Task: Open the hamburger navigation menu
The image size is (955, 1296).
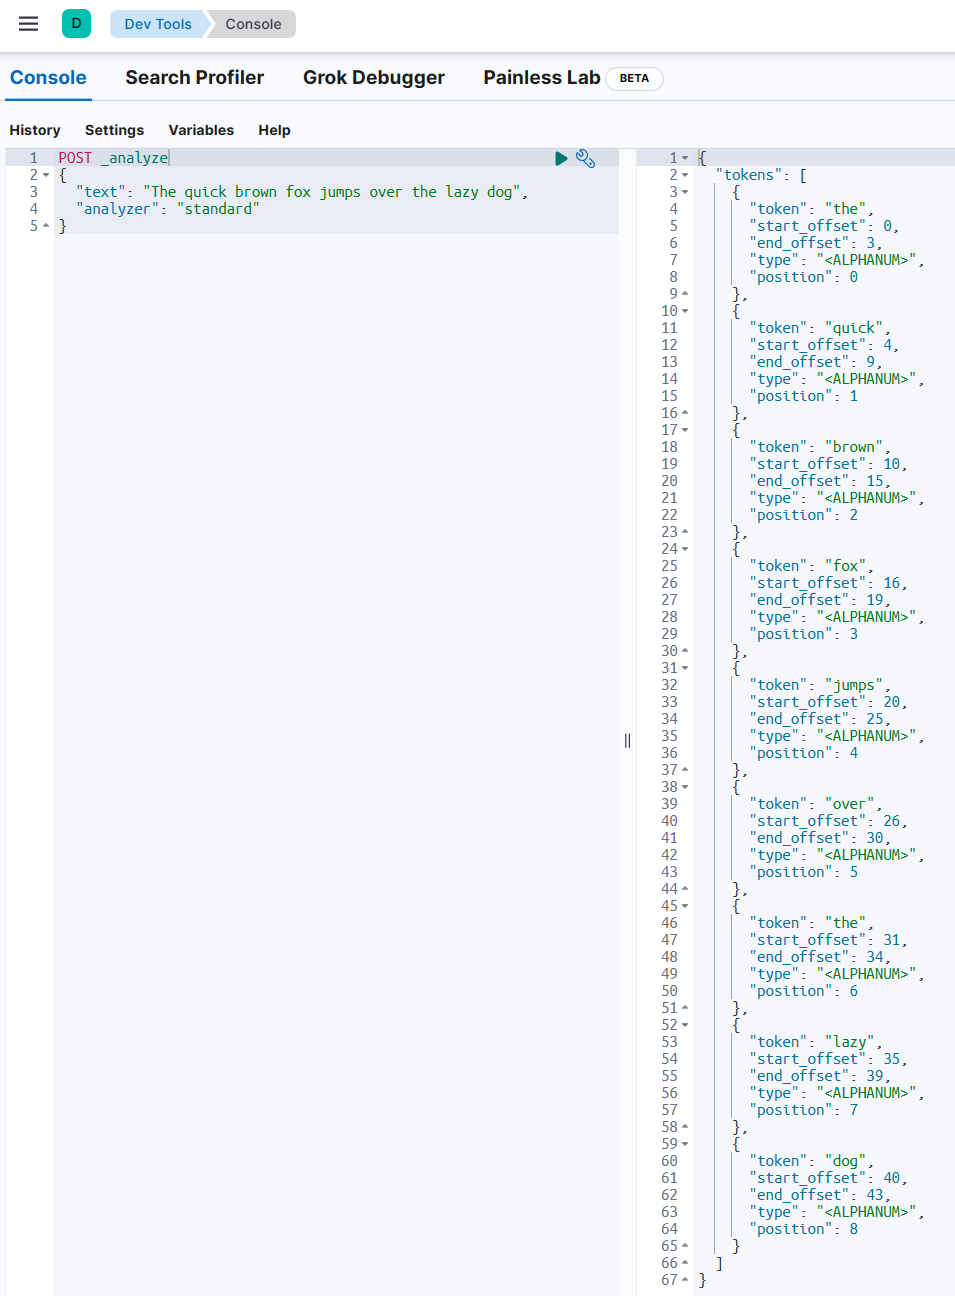Action: 28,24
